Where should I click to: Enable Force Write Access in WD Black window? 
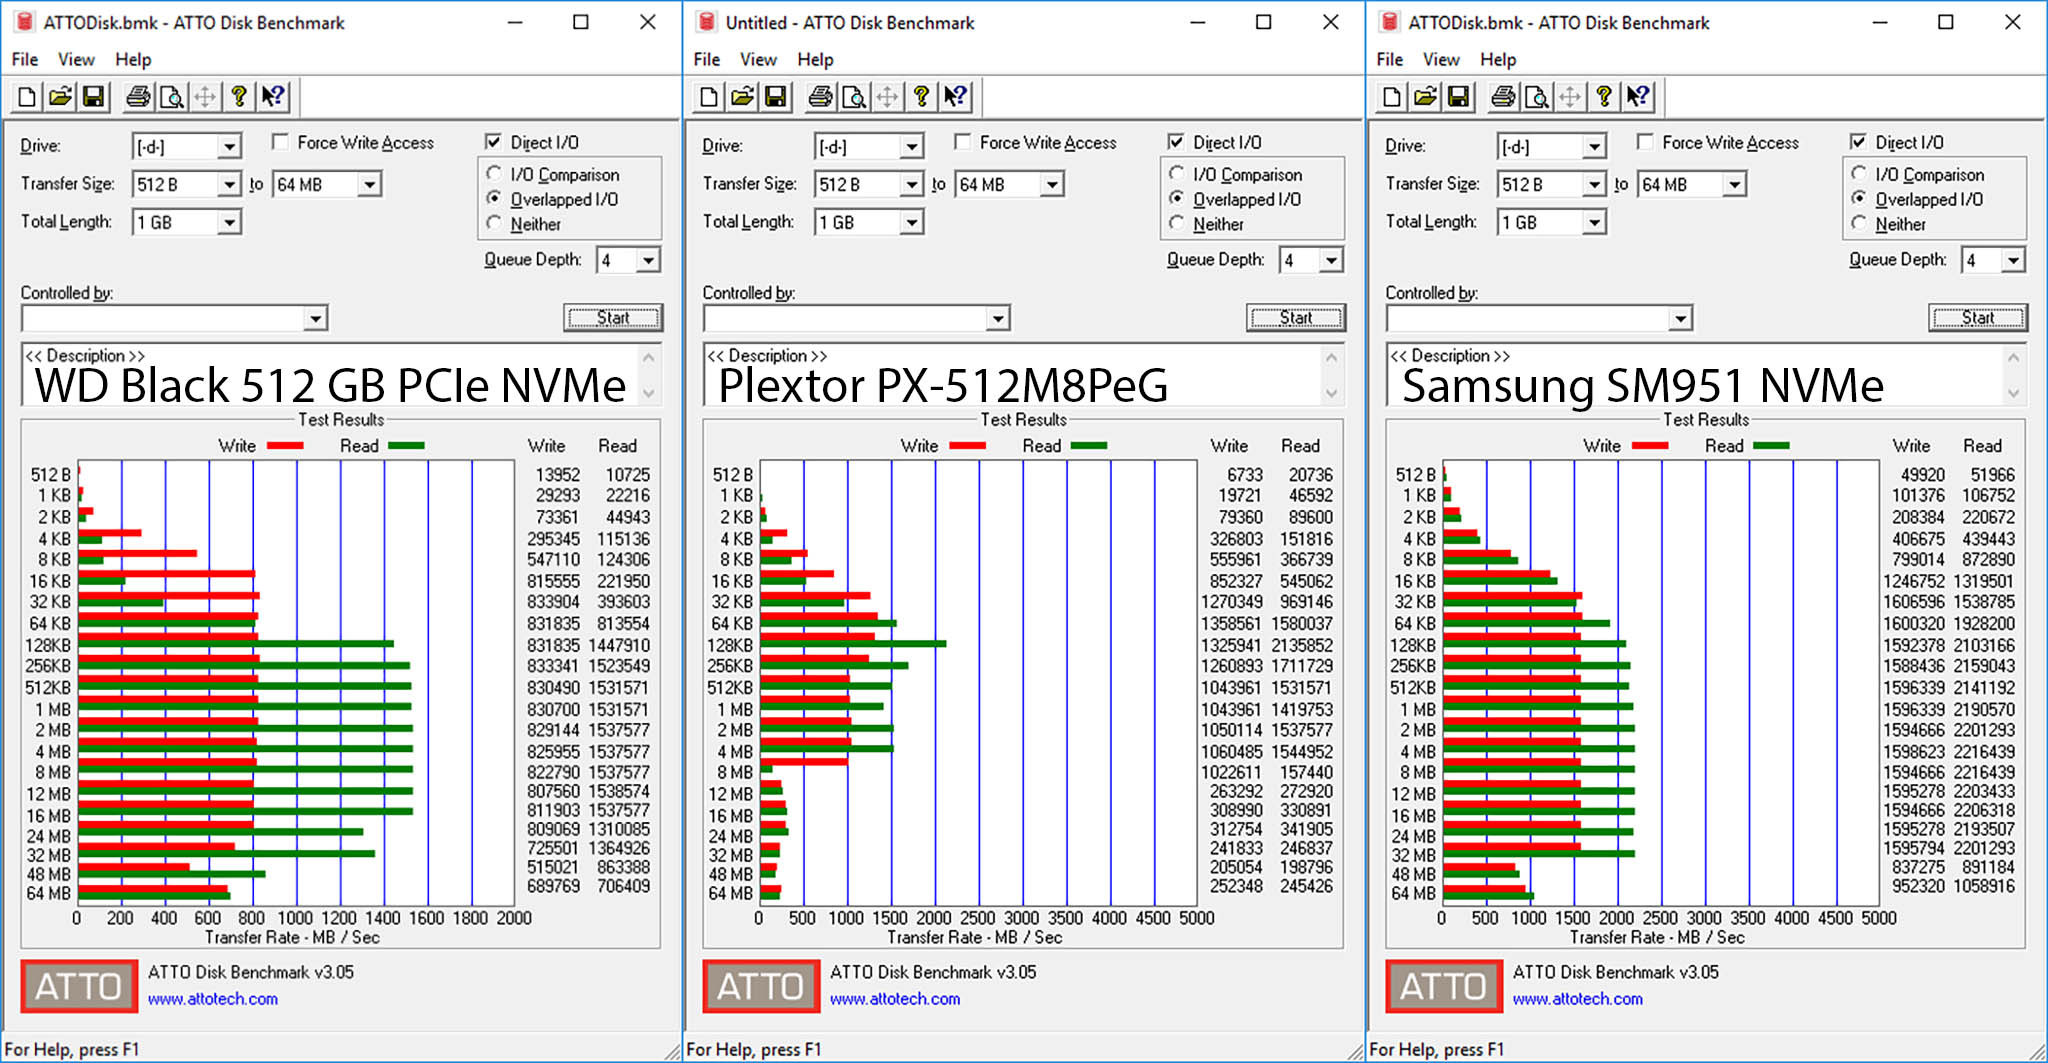click(281, 142)
